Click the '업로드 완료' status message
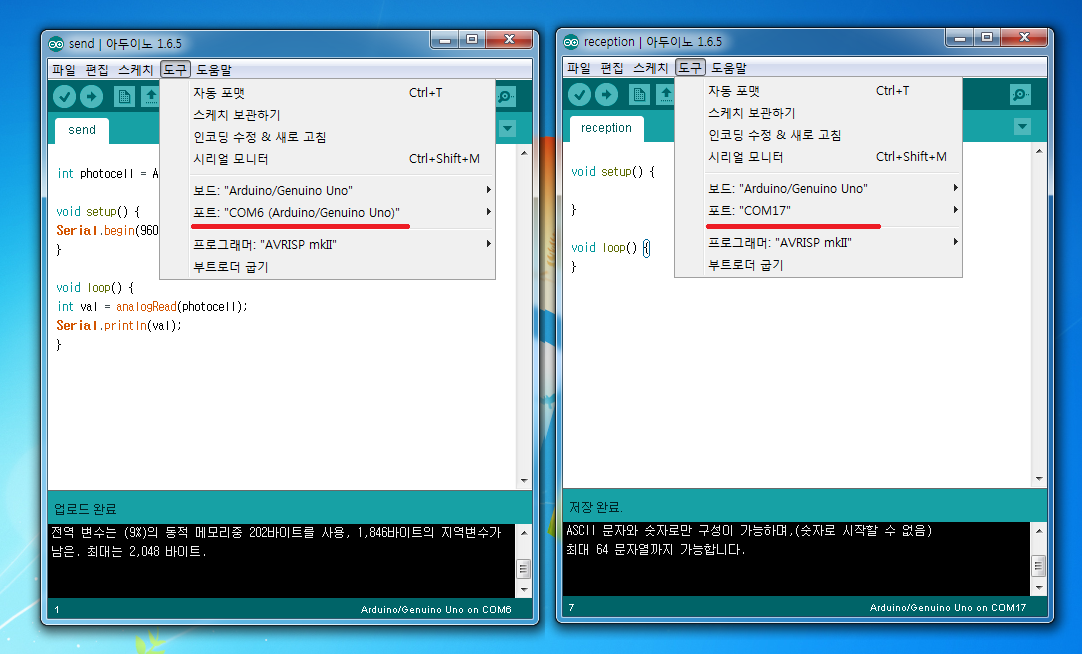Screen dimensions: 1082x654 (85, 509)
